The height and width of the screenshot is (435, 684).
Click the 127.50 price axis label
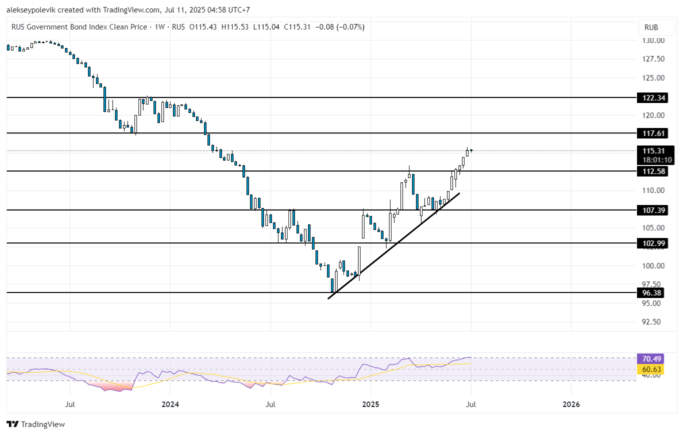click(x=653, y=59)
